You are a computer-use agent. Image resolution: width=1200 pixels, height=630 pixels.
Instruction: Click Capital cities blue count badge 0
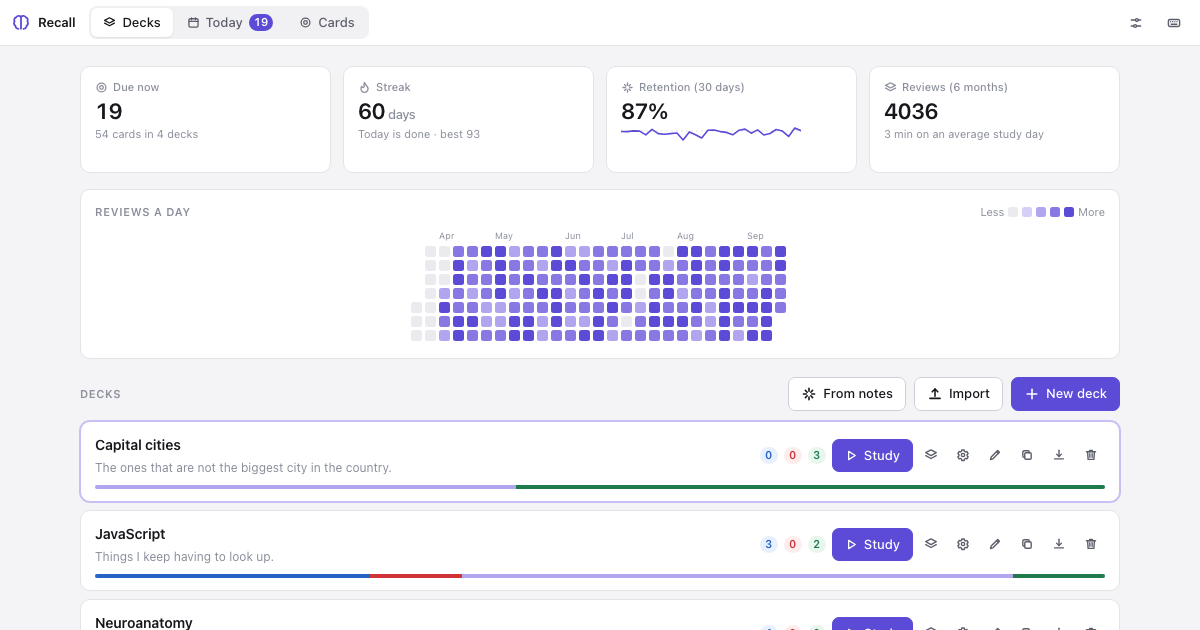click(x=769, y=455)
